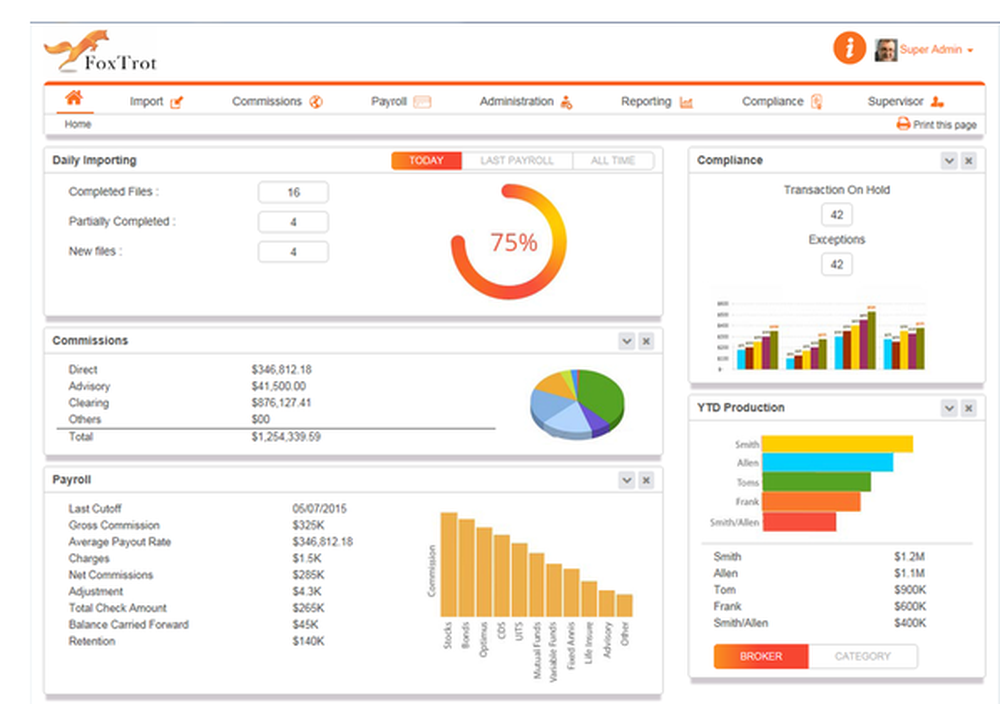Click the green Toms production bar
This screenshot has width=1000, height=704.
pos(816,481)
